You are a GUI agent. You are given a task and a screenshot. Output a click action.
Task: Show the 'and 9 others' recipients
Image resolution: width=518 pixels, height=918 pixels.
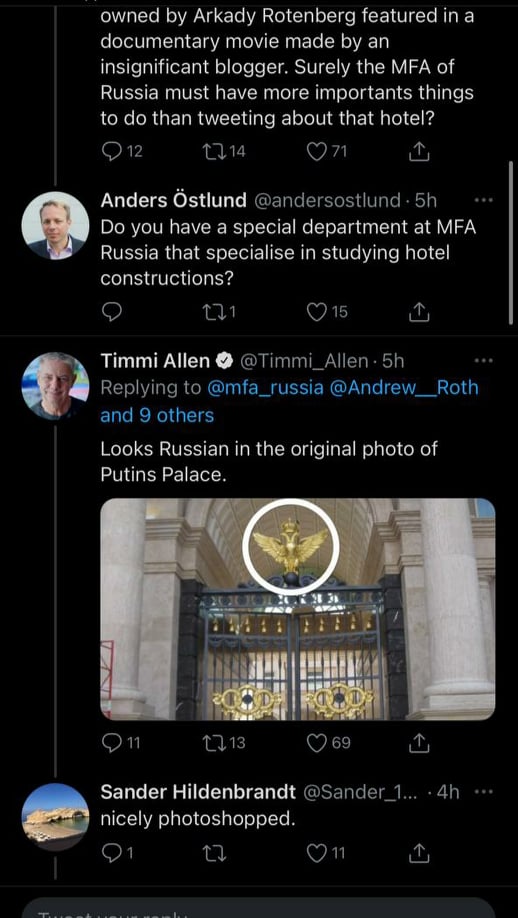[x=157, y=416]
